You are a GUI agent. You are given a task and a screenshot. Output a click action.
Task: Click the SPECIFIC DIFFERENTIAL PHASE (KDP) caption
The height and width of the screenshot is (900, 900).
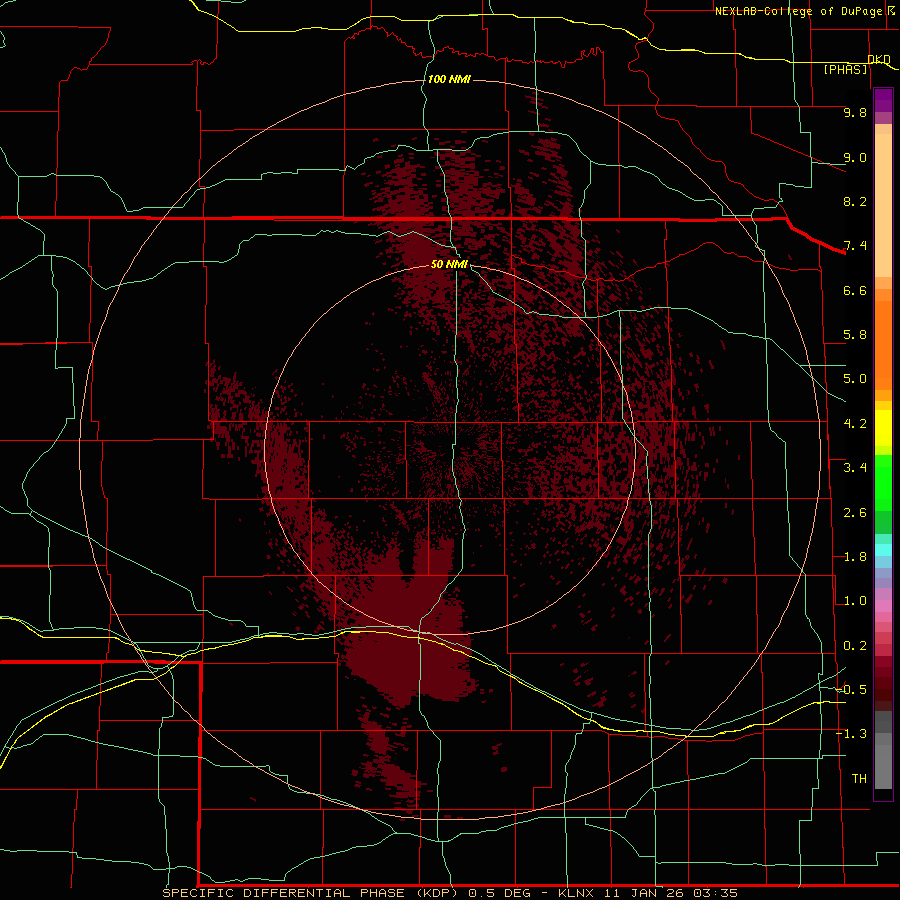(x=312, y=893)
